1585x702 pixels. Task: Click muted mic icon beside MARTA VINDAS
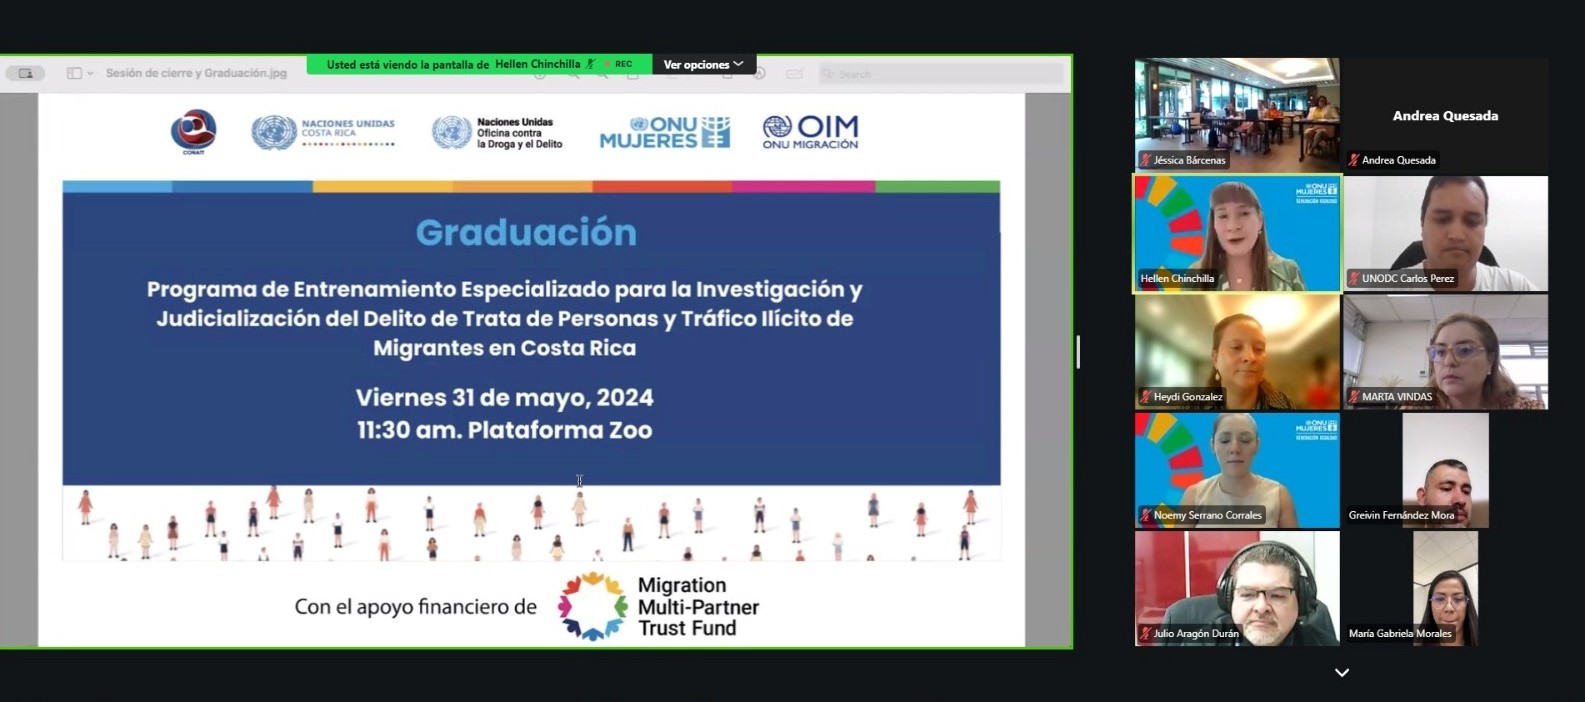tap(1354, 397)
